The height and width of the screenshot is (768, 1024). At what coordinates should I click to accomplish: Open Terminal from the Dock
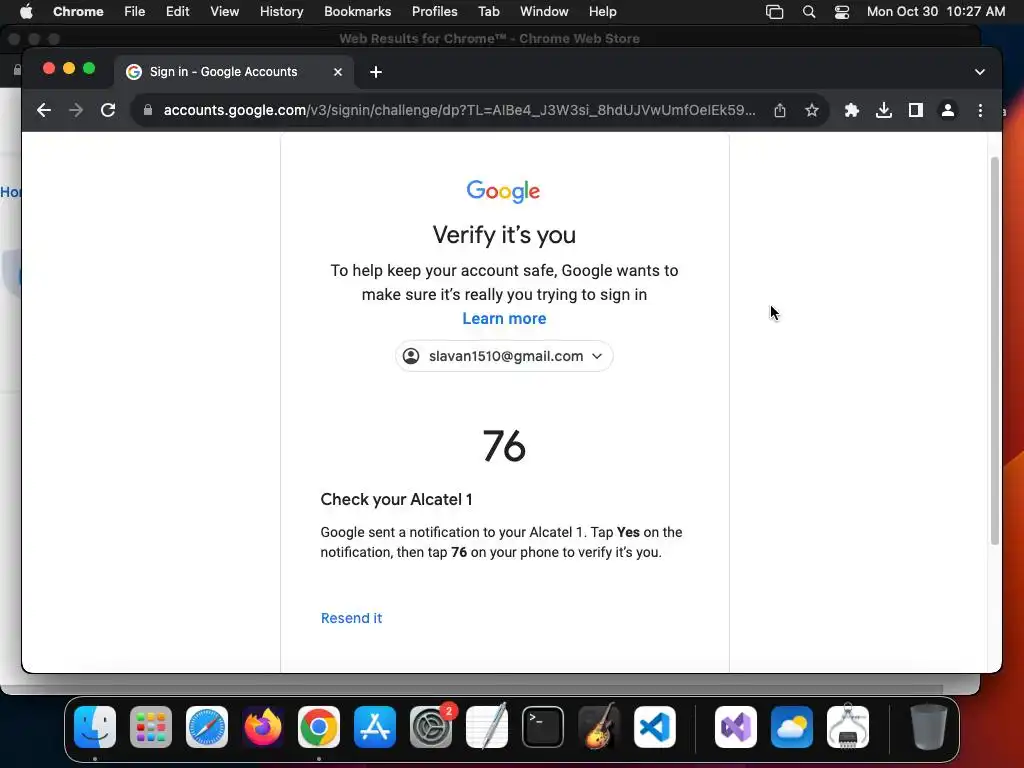point(543,727)
